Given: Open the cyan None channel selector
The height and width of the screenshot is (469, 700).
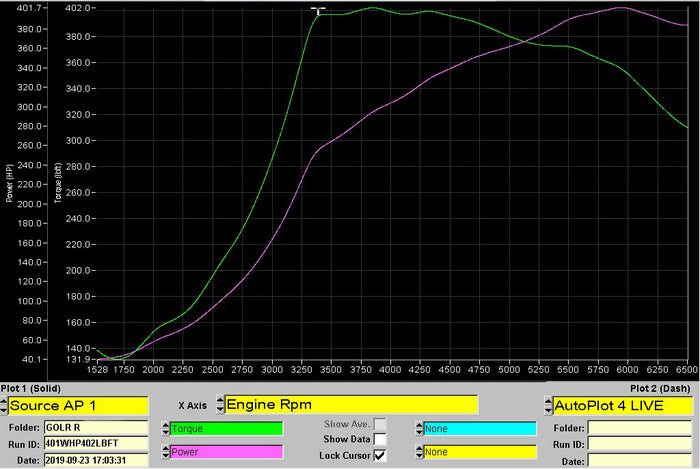Looking at the screenshot, I should (478, 428).
